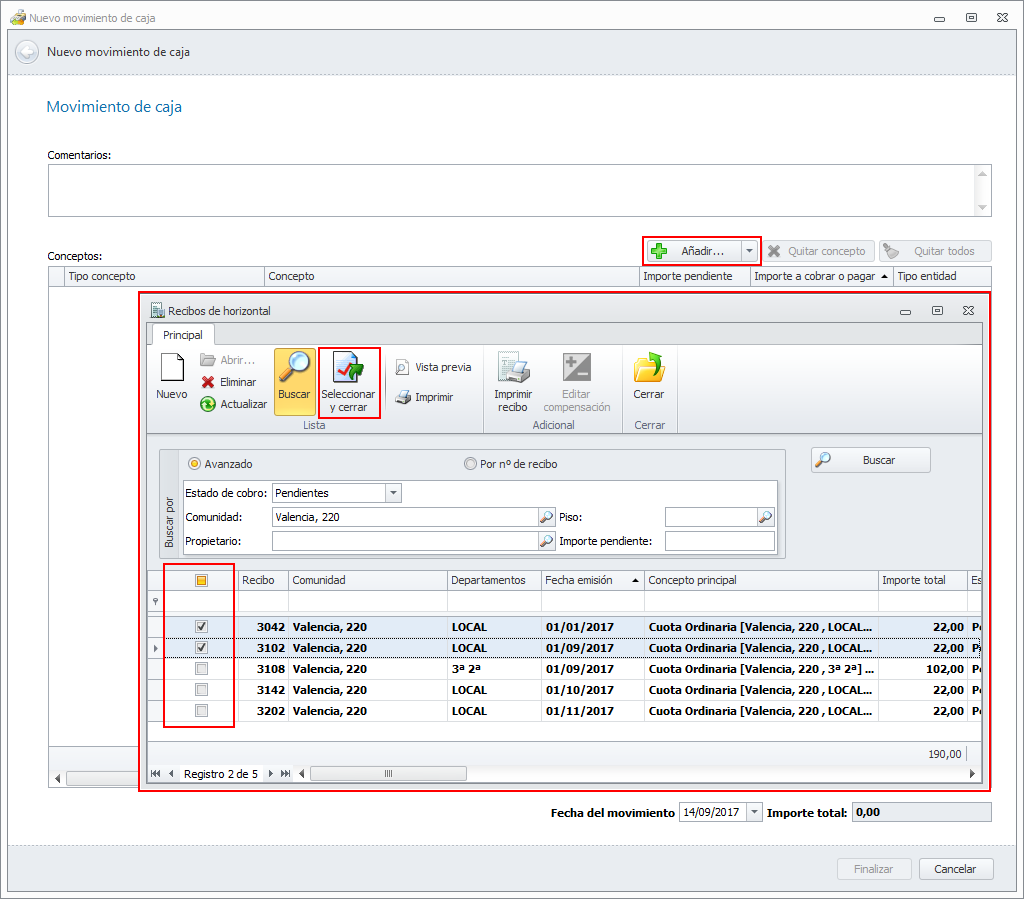Click the Buscar button beside search filters
The height and width of the screenshot is (899, 1024).
pyautogui.click(x=870, y=460)
